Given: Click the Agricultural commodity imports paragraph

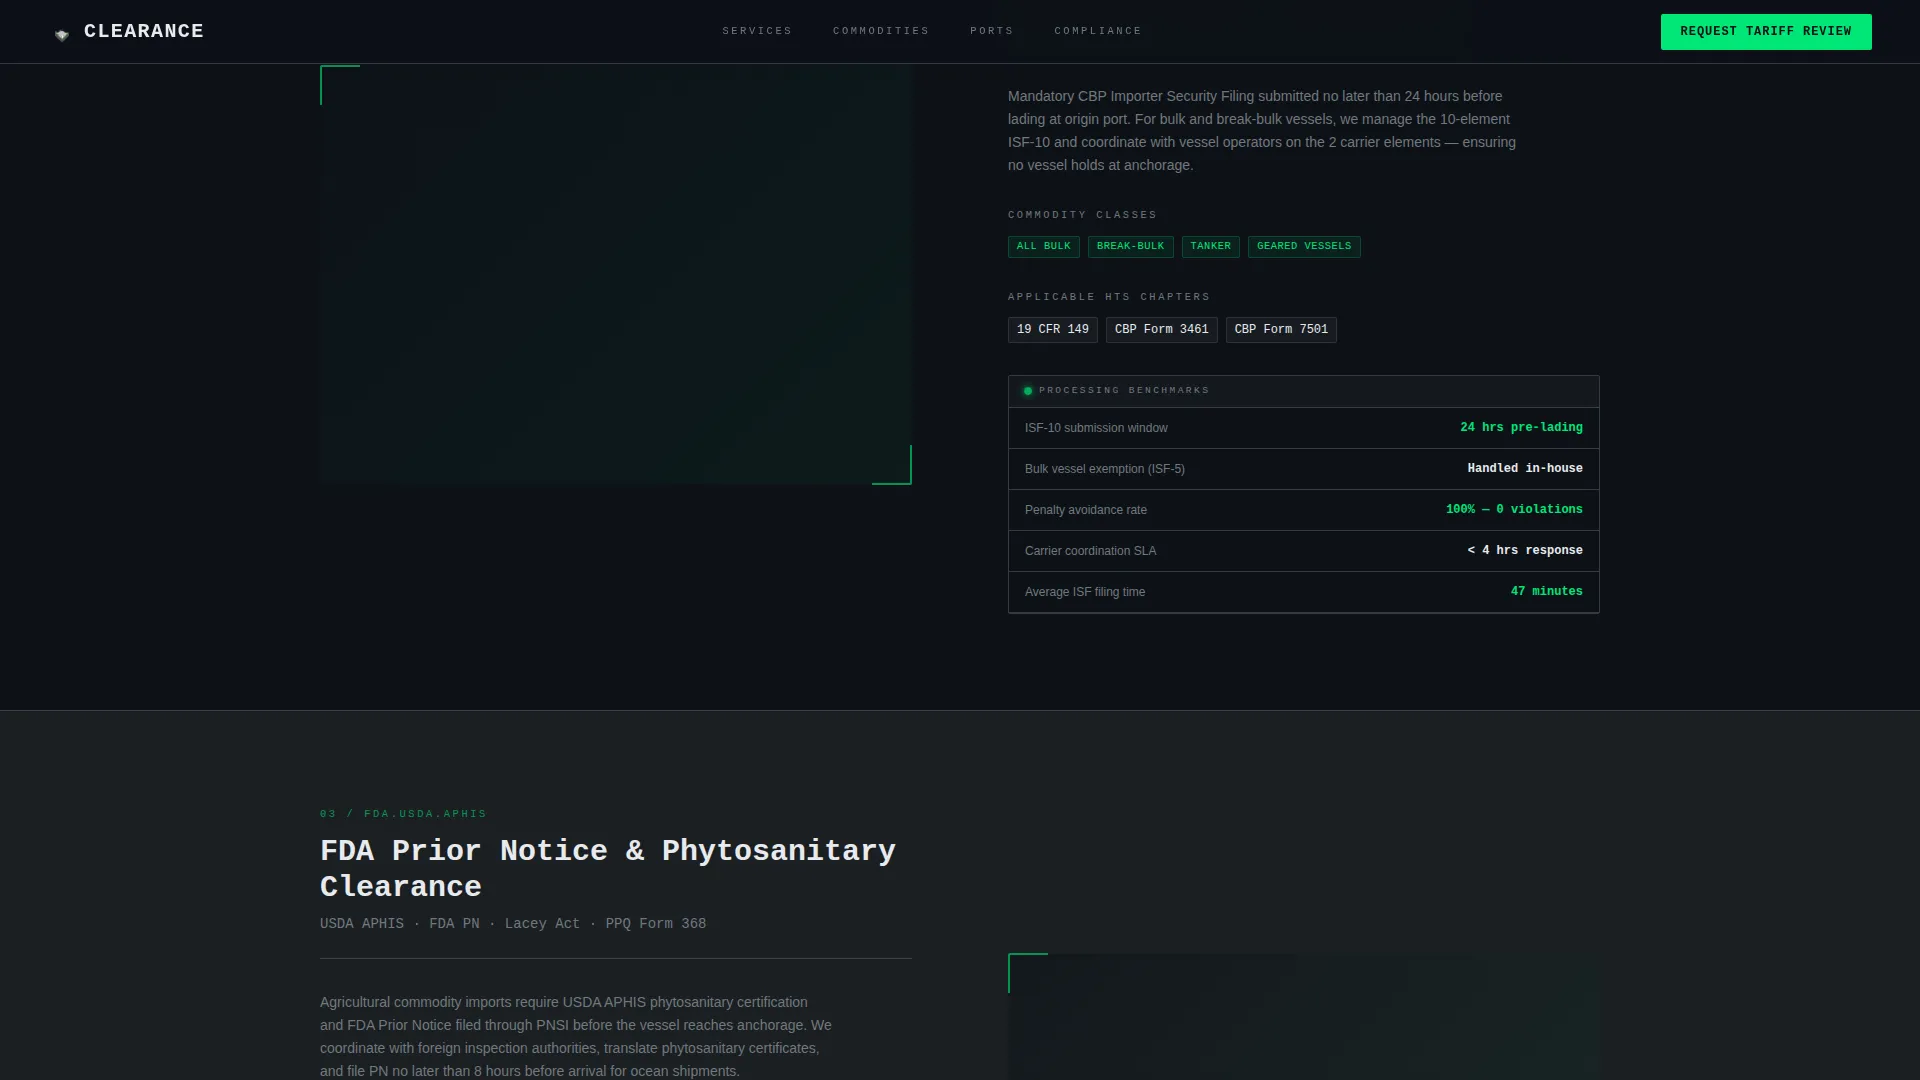Looking at the screenshot, I should [576, 1036].
